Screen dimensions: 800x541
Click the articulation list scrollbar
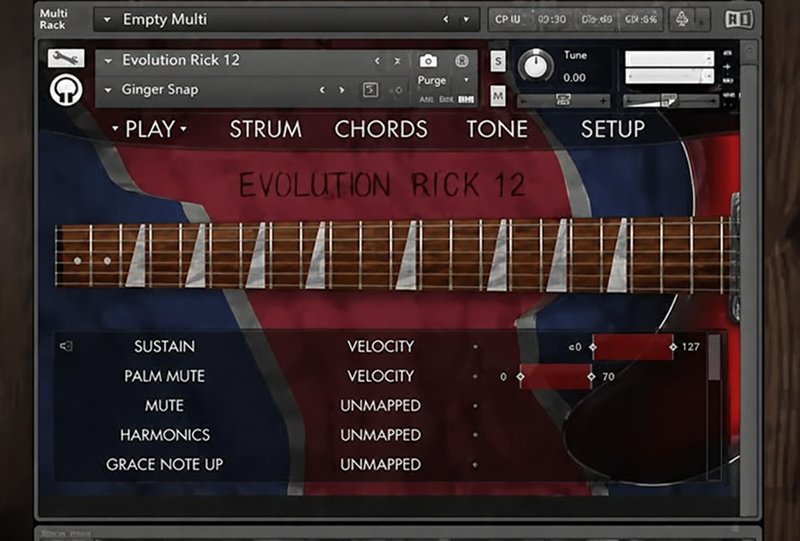coord(715,357)
